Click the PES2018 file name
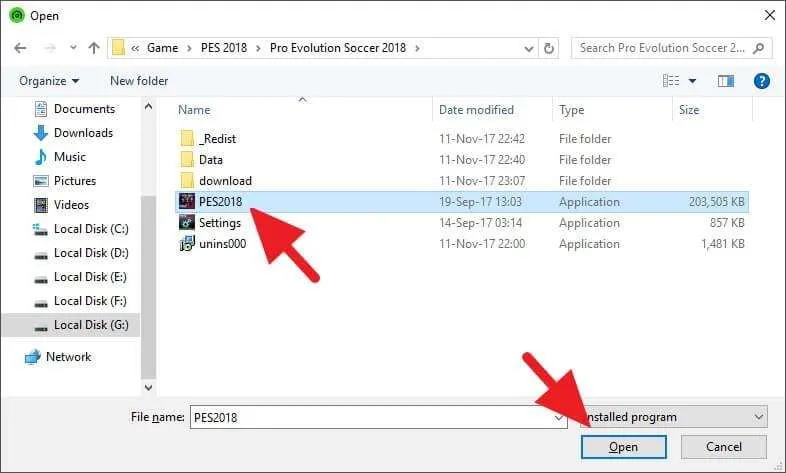 [x=221, y=201]
